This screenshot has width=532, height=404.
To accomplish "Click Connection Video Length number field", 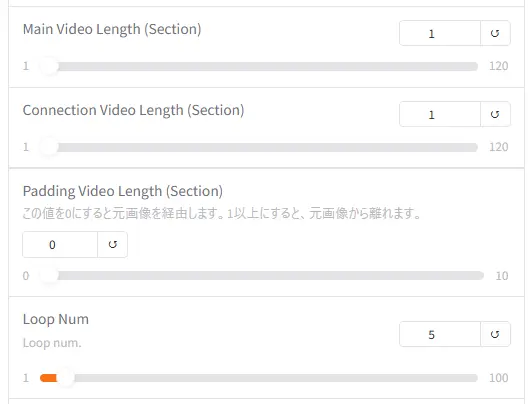I will click(440, 114).
